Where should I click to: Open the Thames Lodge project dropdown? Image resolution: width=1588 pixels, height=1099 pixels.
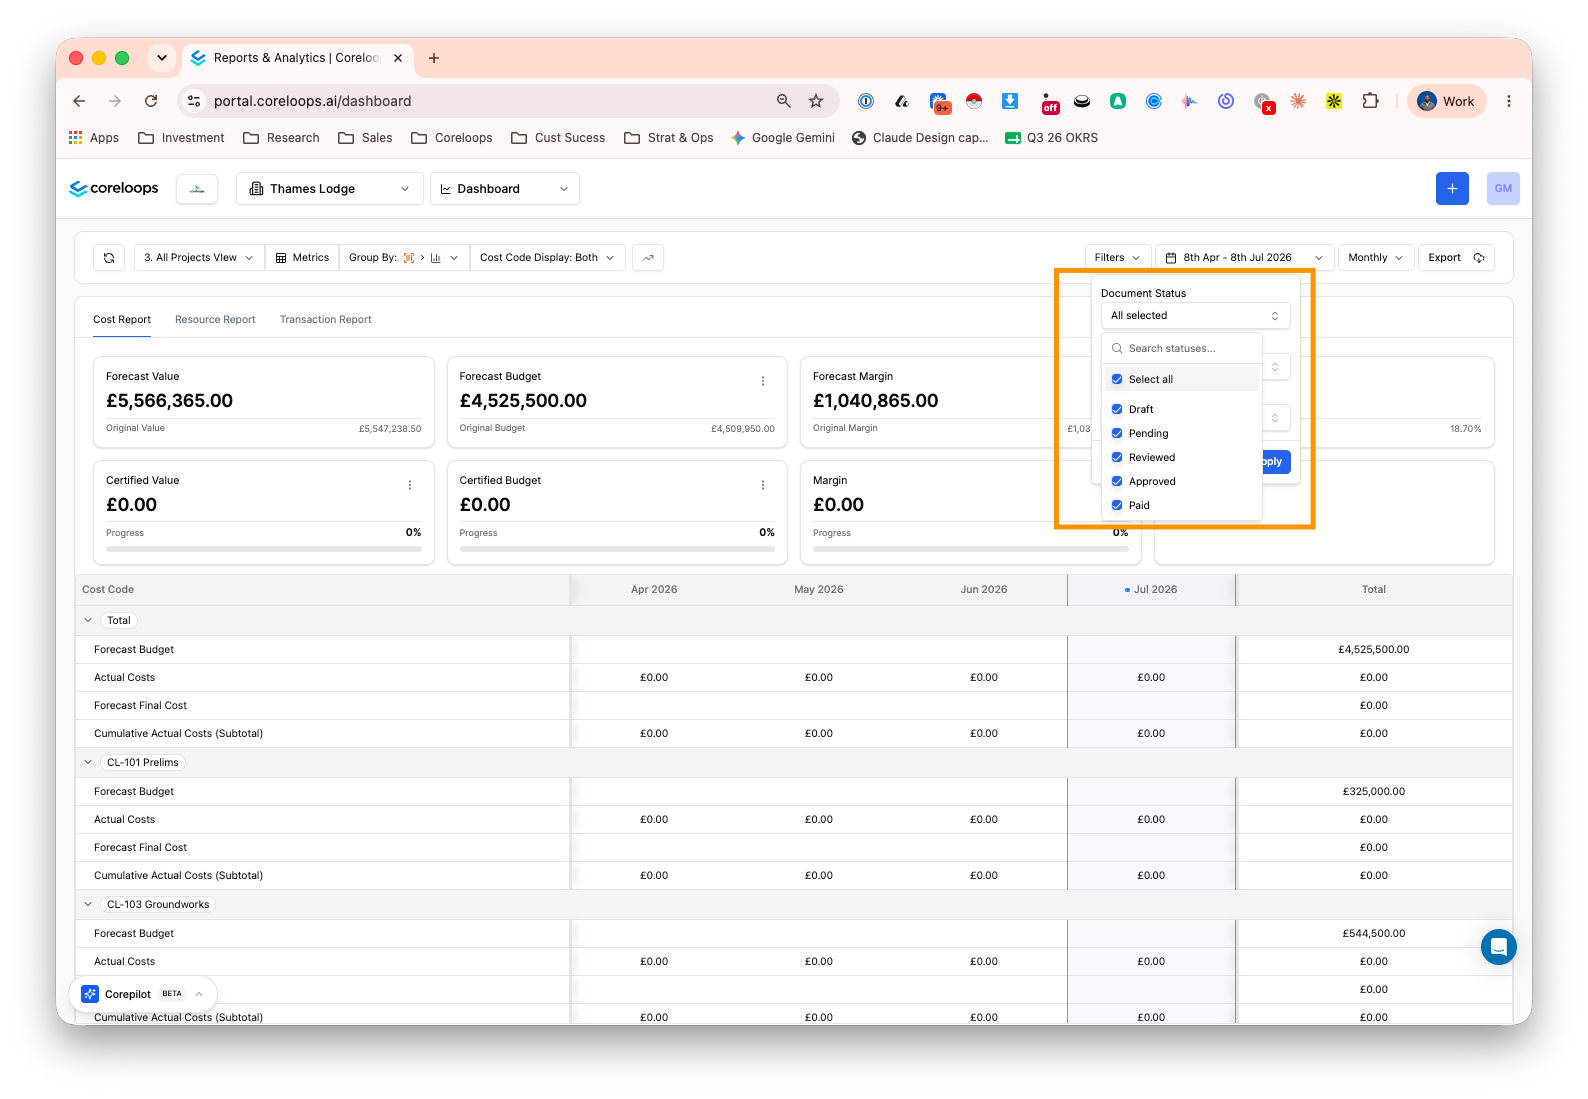(x=329, y=189)
